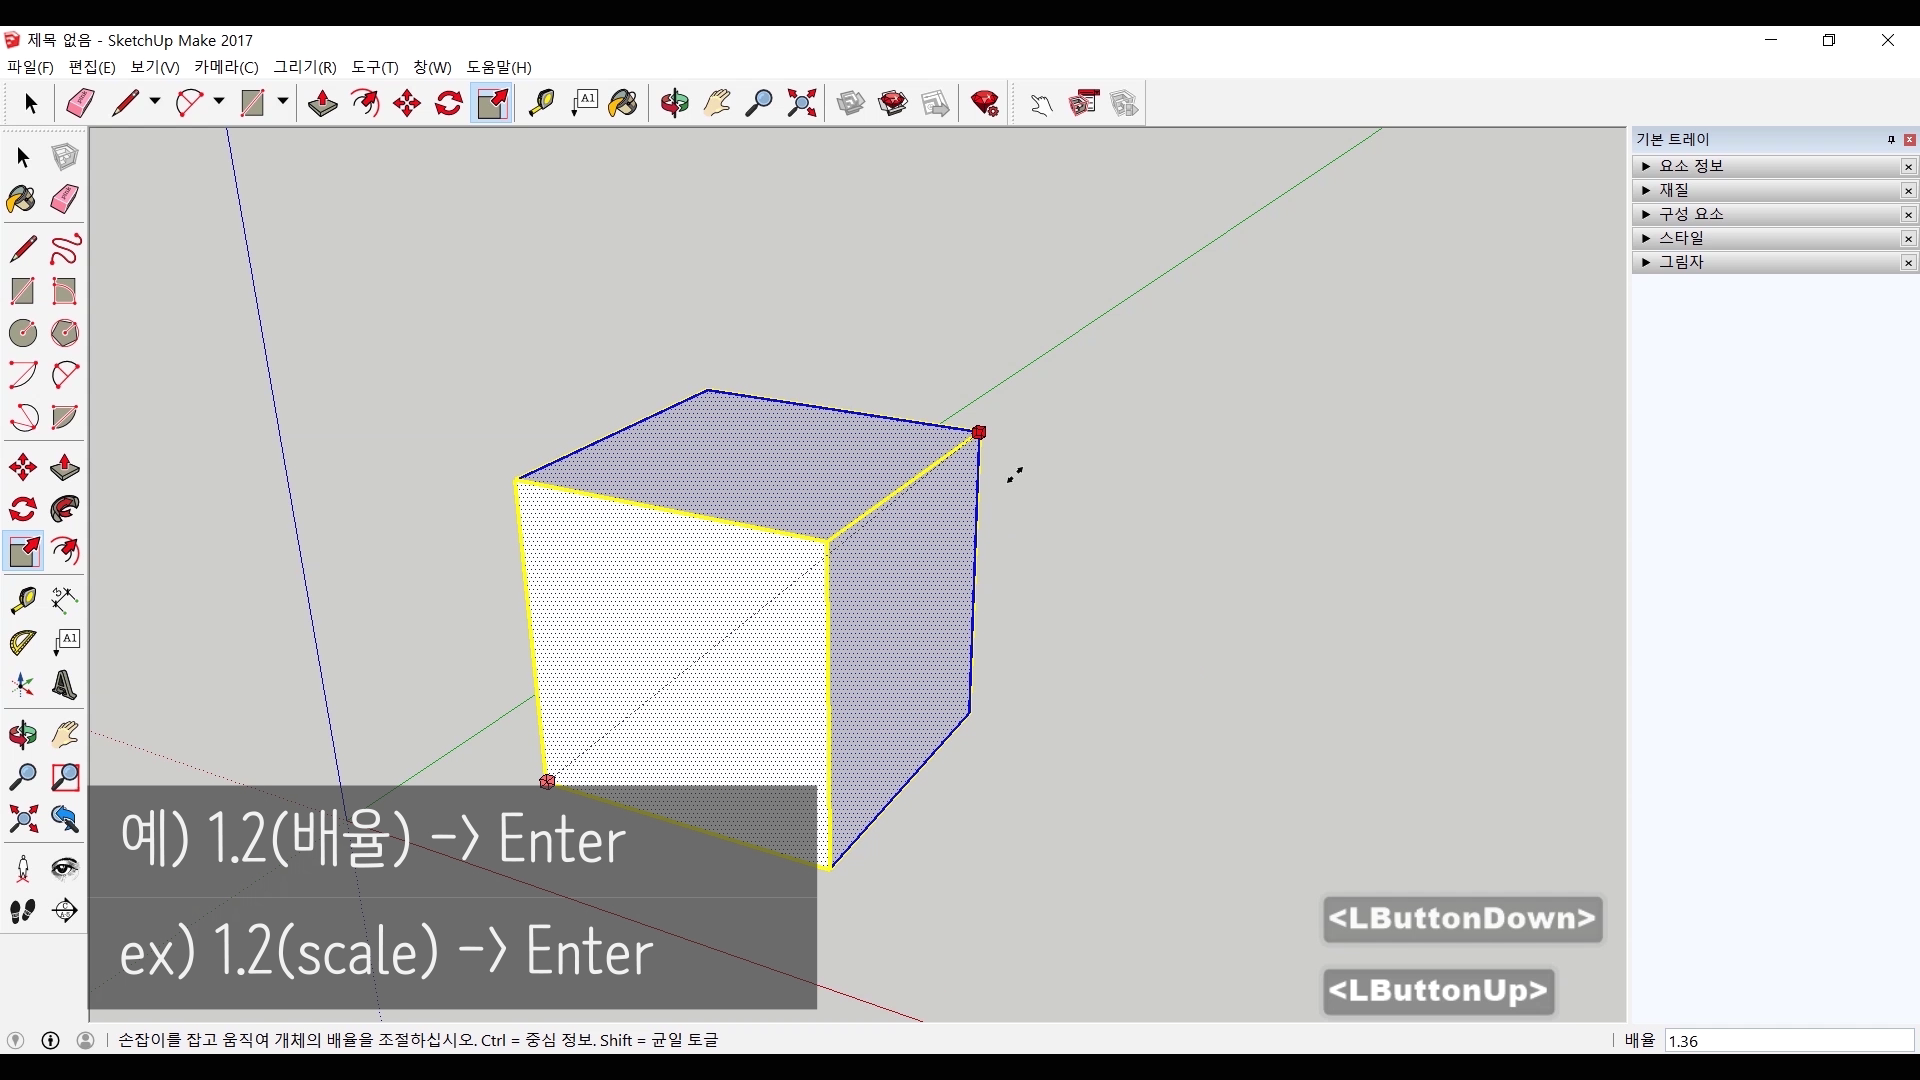The height and width of the screenshot is (1080, 1920).
Task: Choose the Paint Bucket tool in left toolbar
Action: click(22, 199)
